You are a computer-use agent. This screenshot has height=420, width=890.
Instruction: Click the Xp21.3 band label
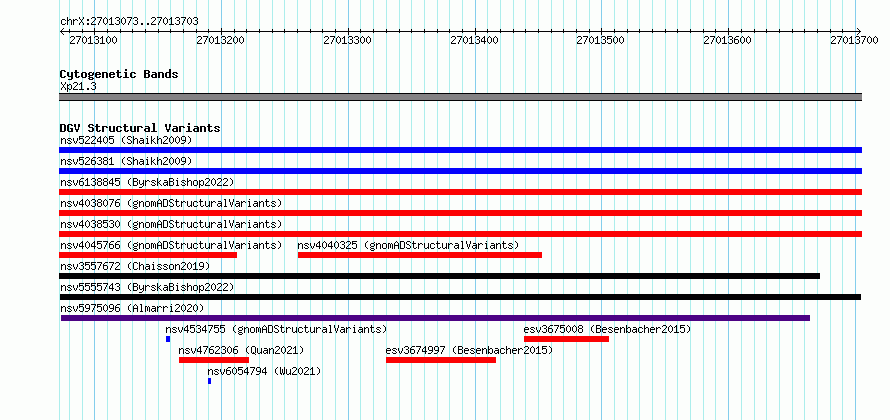coord(77,86)
